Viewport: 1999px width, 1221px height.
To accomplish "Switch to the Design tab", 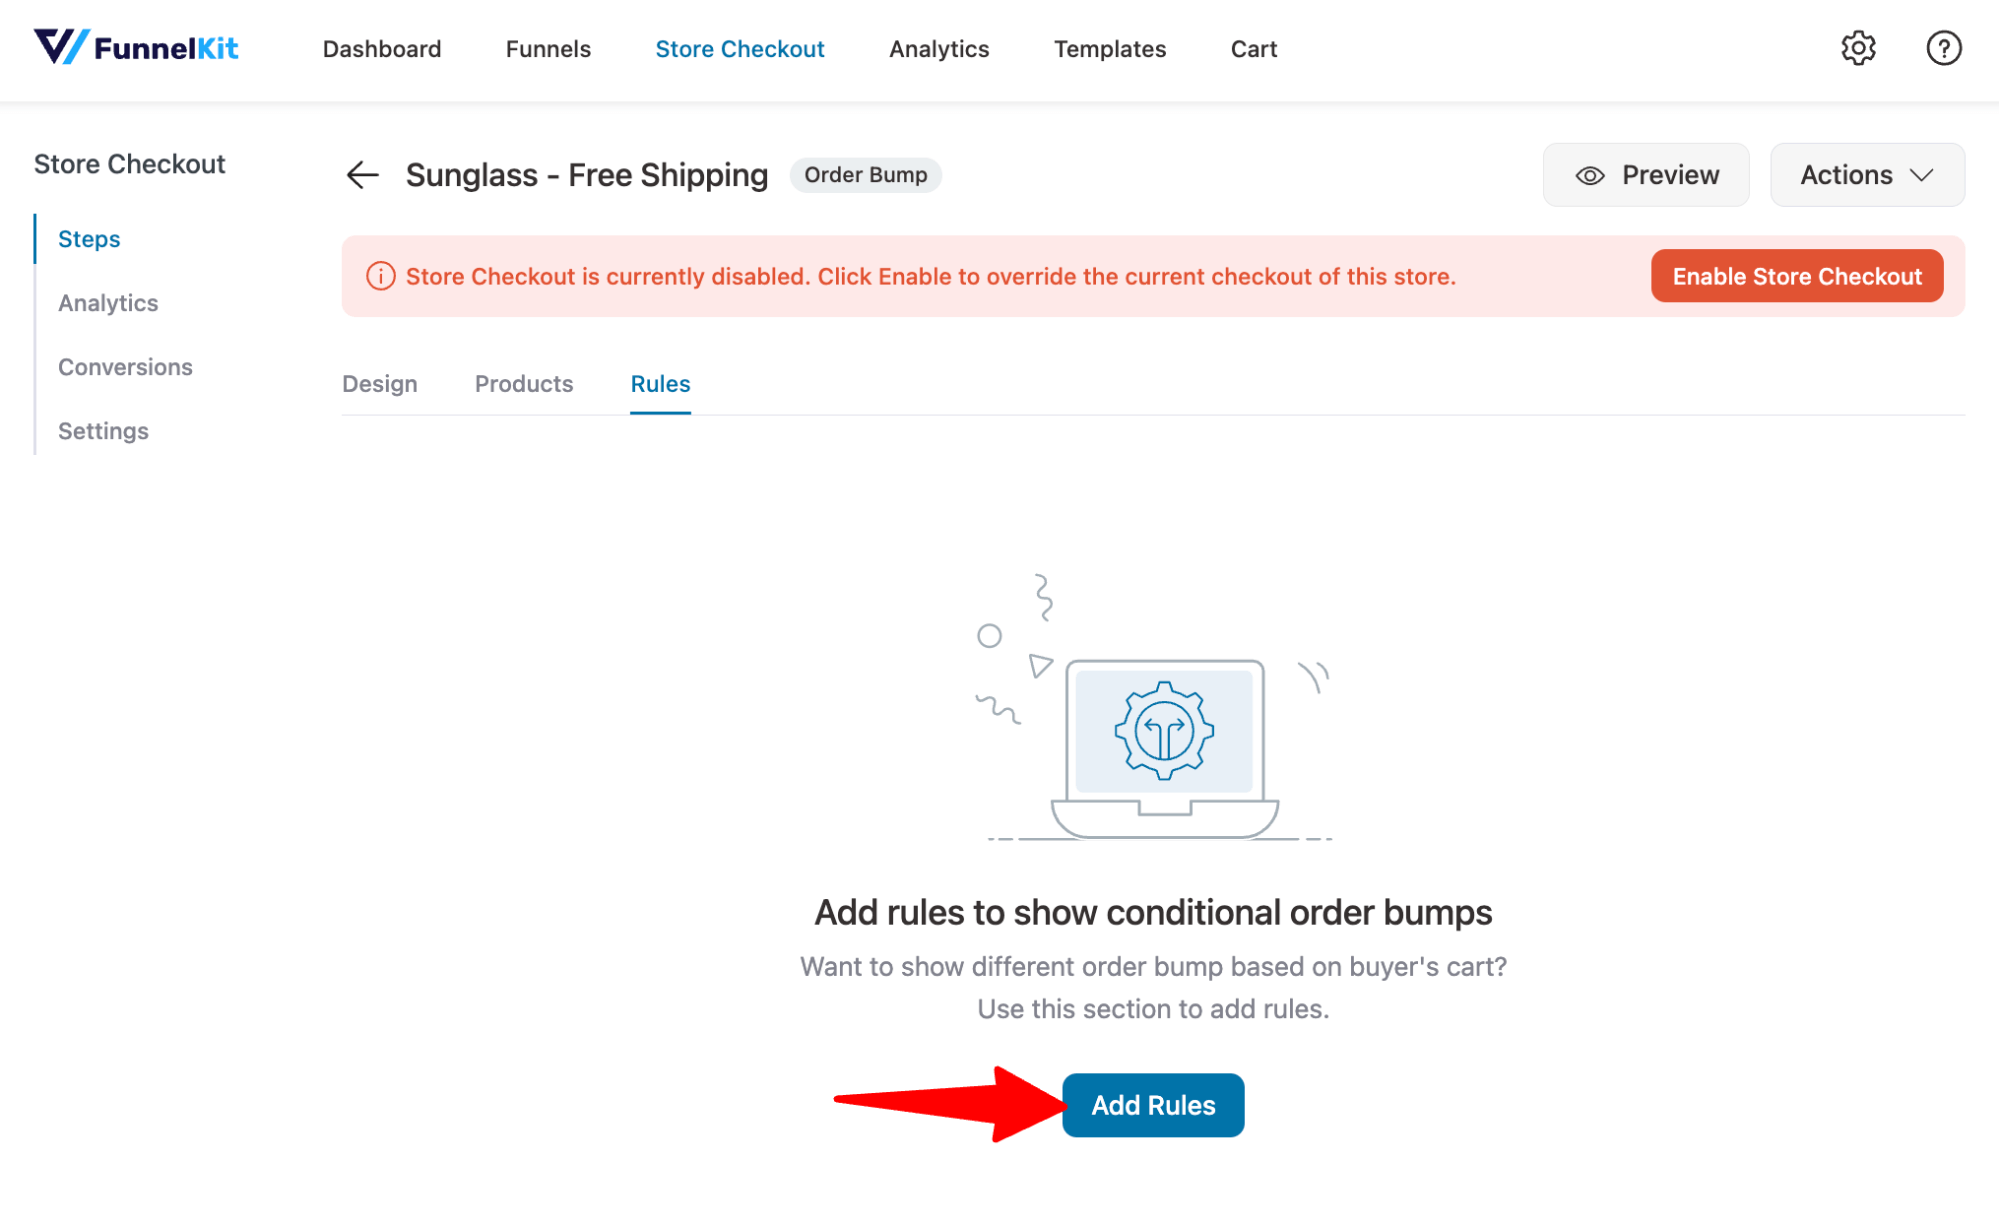I will click(x=380, y=383).
